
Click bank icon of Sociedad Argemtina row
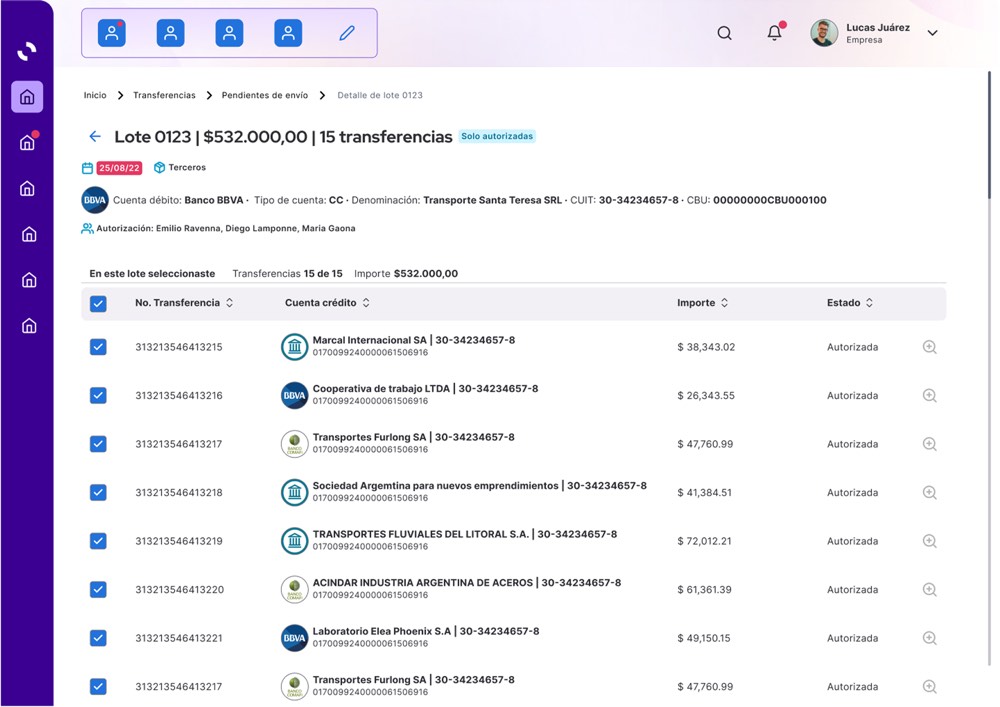(x=295, y=492)
